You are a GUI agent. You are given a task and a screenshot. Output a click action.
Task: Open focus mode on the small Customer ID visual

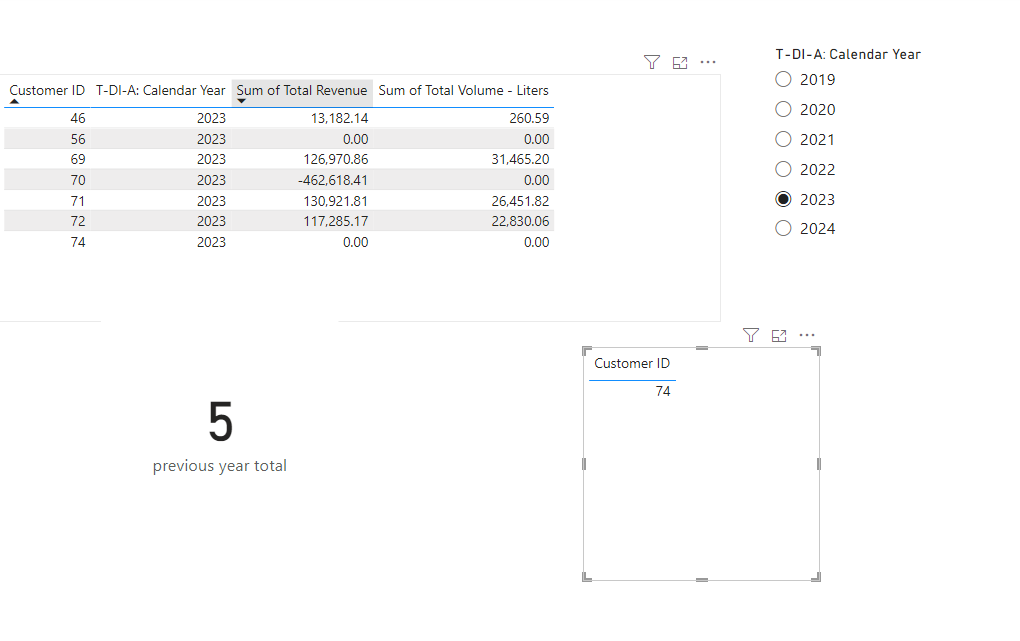(x=779, y=335)
